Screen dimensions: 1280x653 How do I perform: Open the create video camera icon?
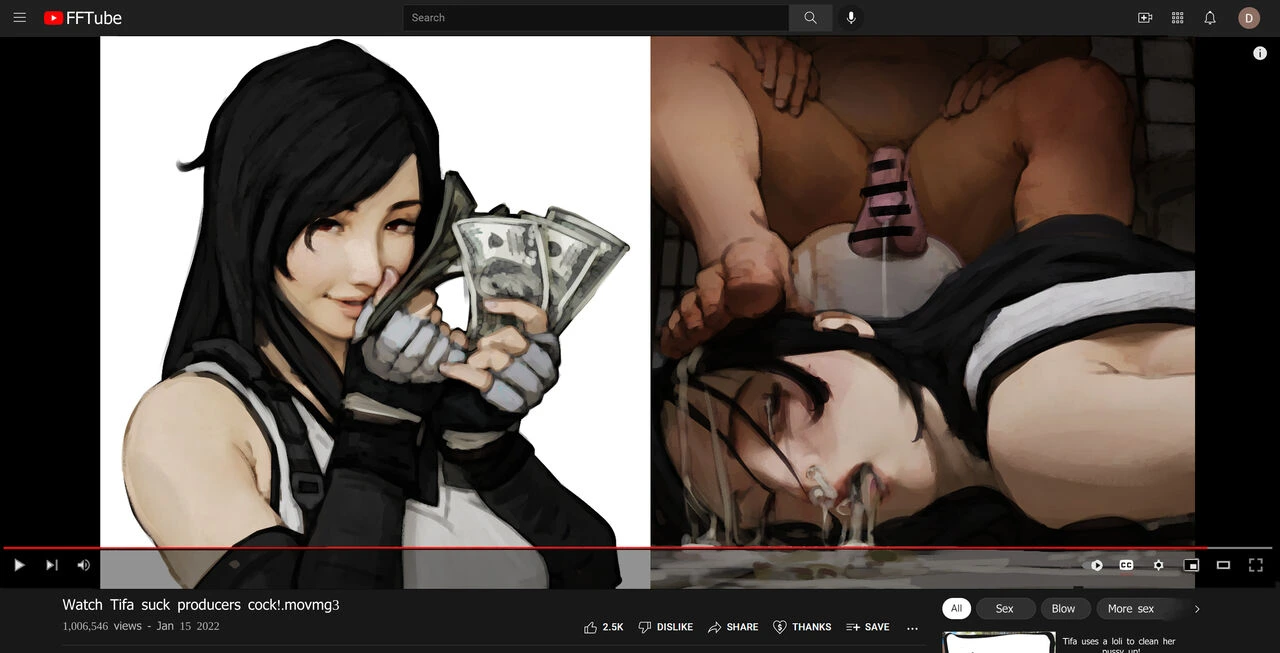point(1145,18)
